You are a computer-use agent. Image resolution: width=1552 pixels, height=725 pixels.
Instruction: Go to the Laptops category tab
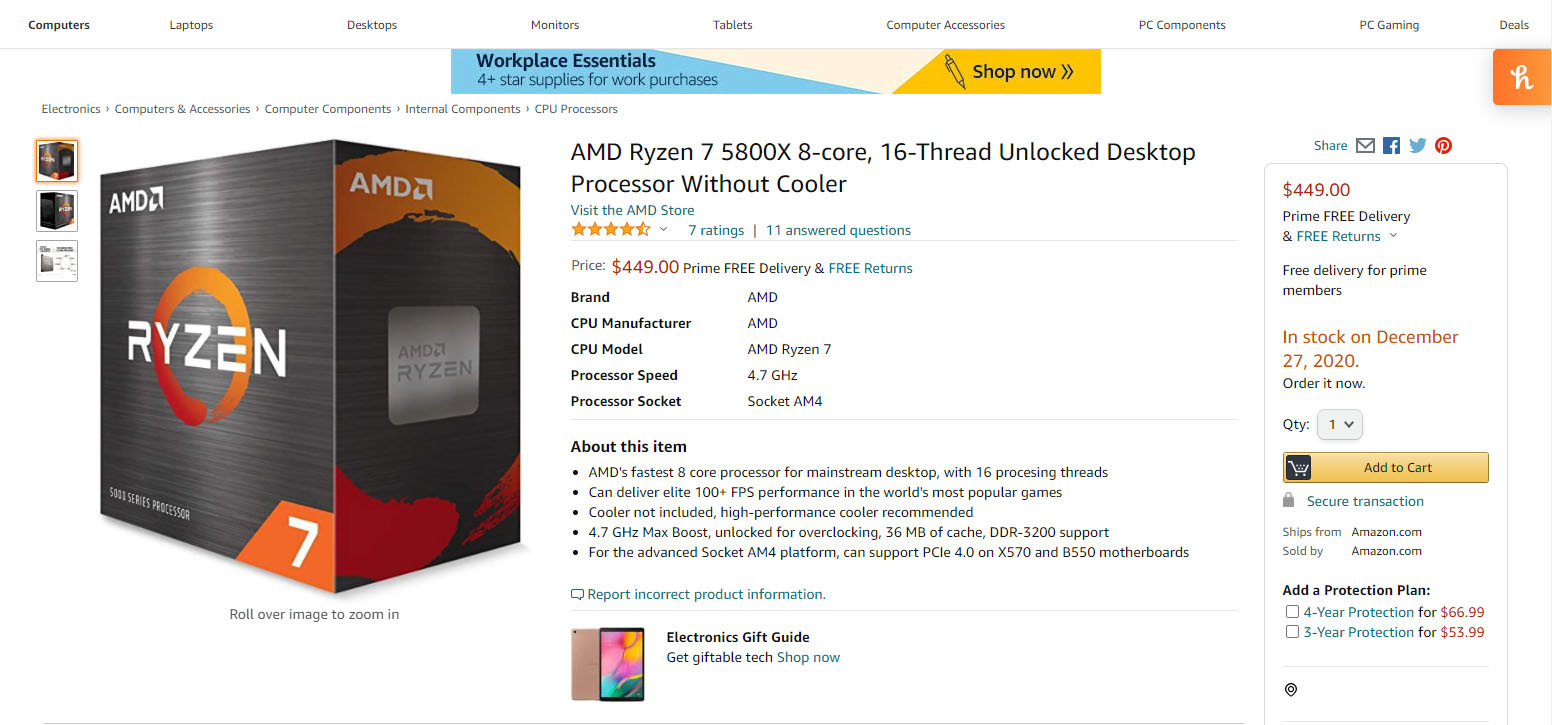click(x=191, y=25)
